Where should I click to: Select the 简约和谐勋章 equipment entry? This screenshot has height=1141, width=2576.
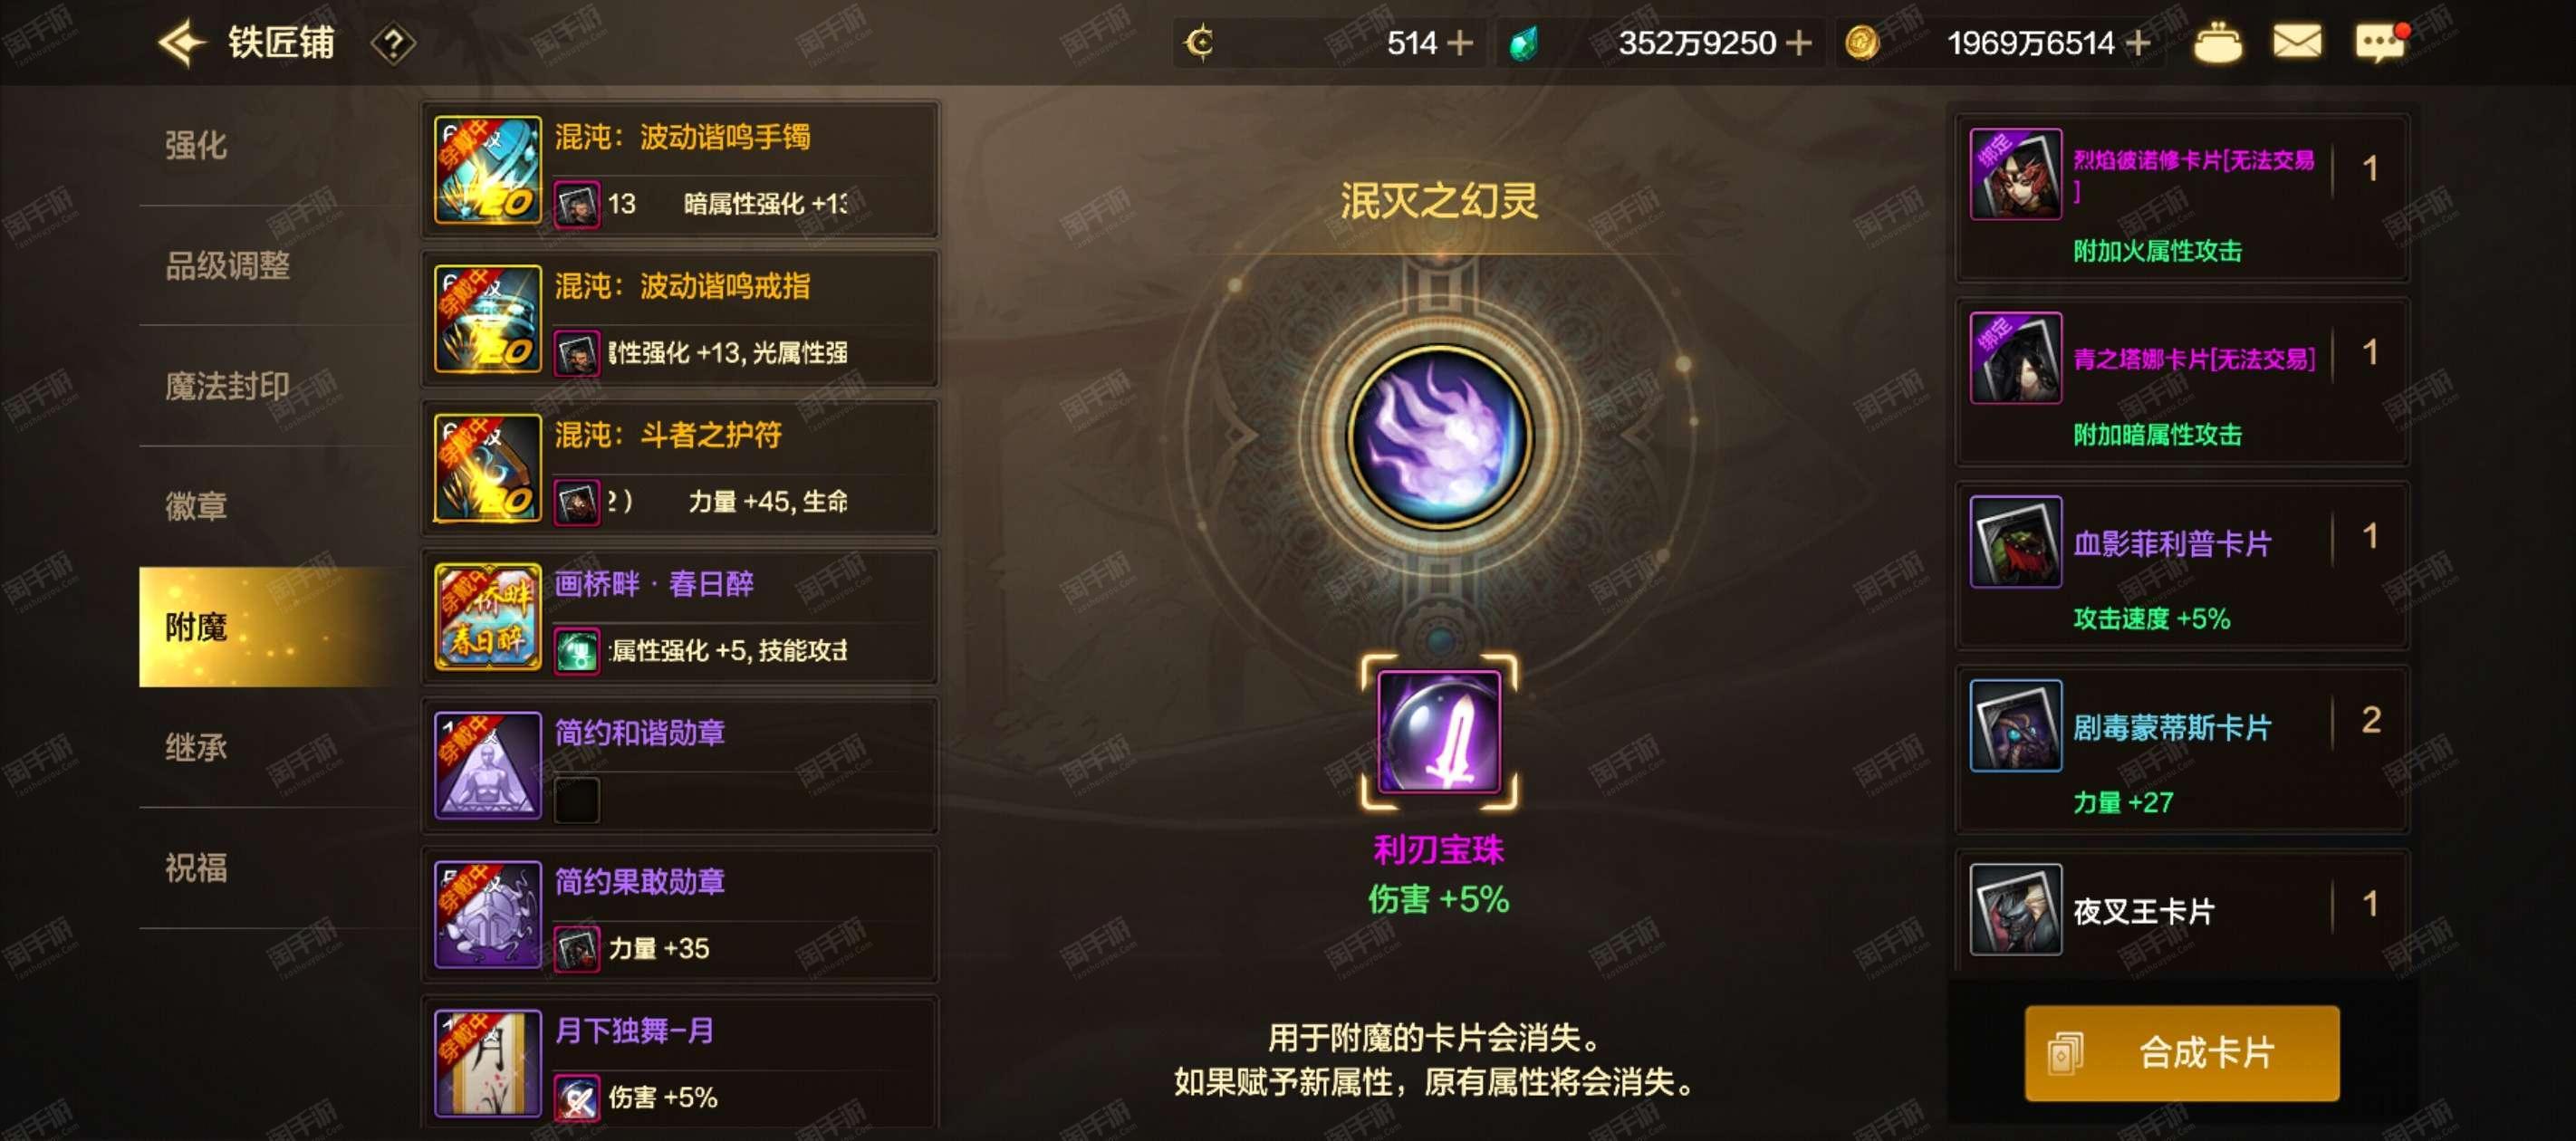tap(680, 766)
